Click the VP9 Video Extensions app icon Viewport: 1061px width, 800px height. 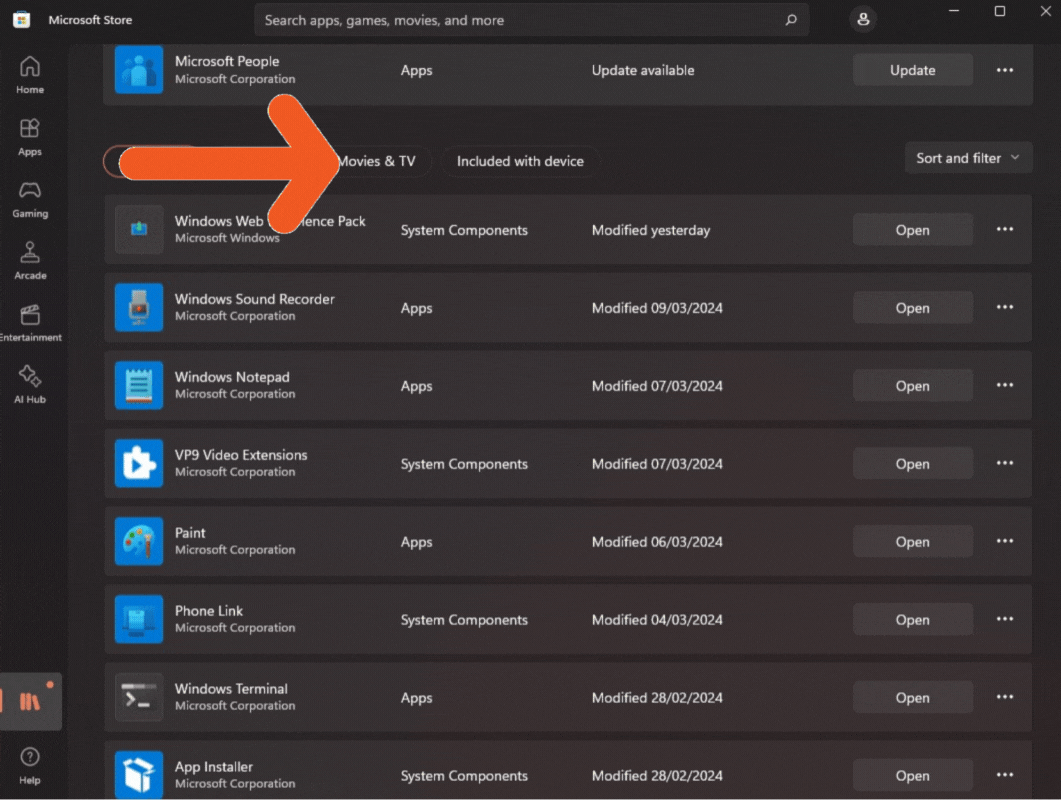pos(138,464)
